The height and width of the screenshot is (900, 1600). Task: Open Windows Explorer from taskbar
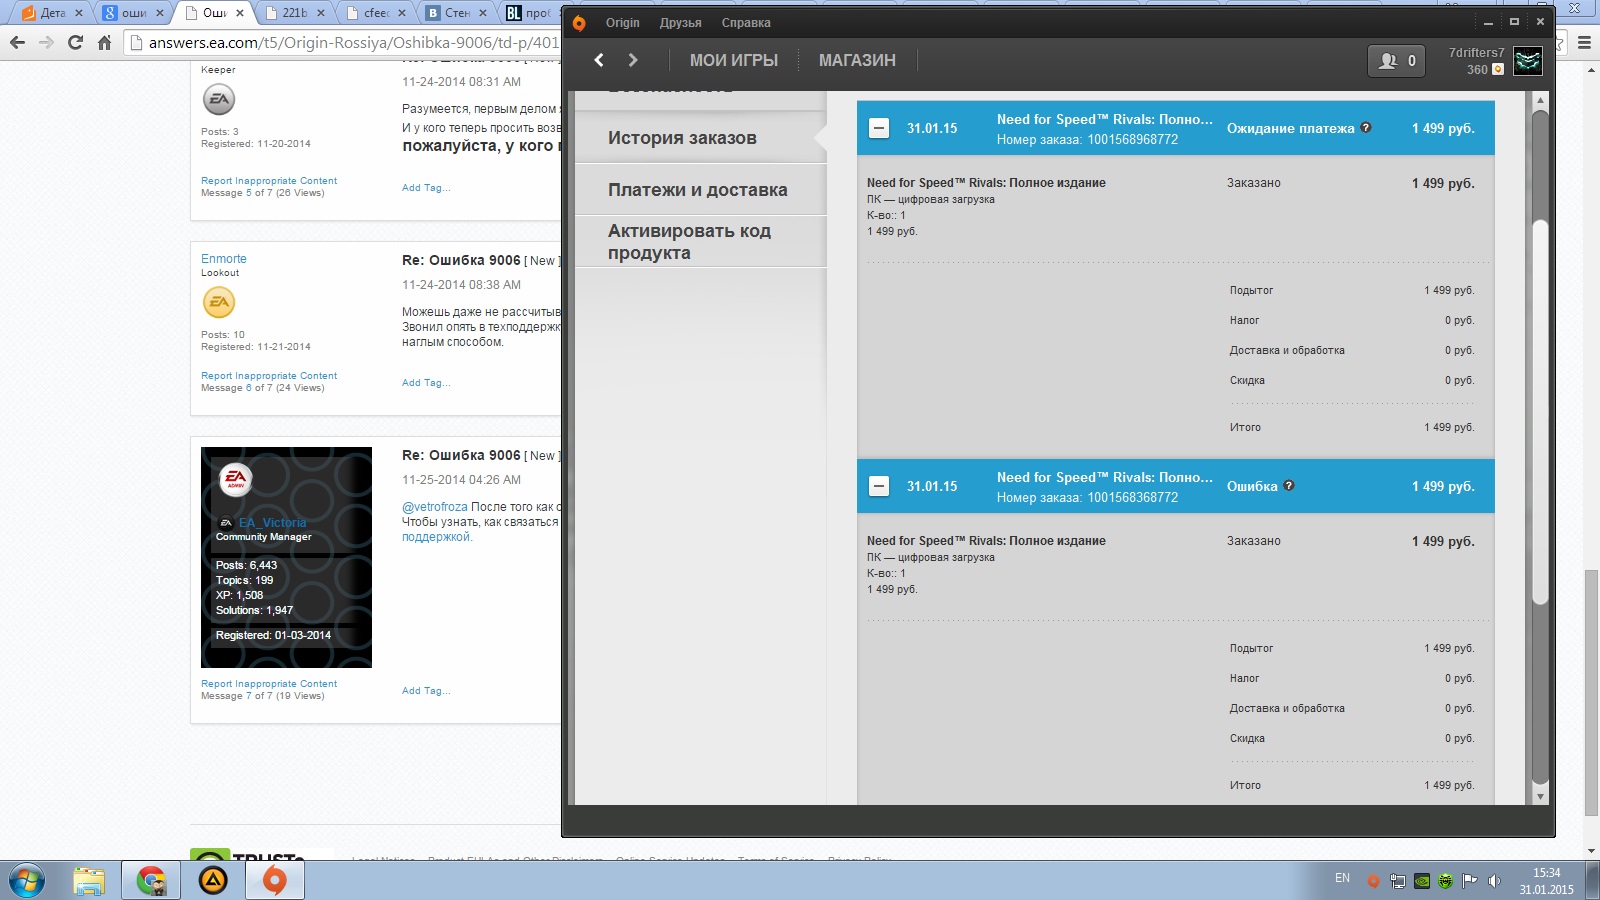click(89, 880)
